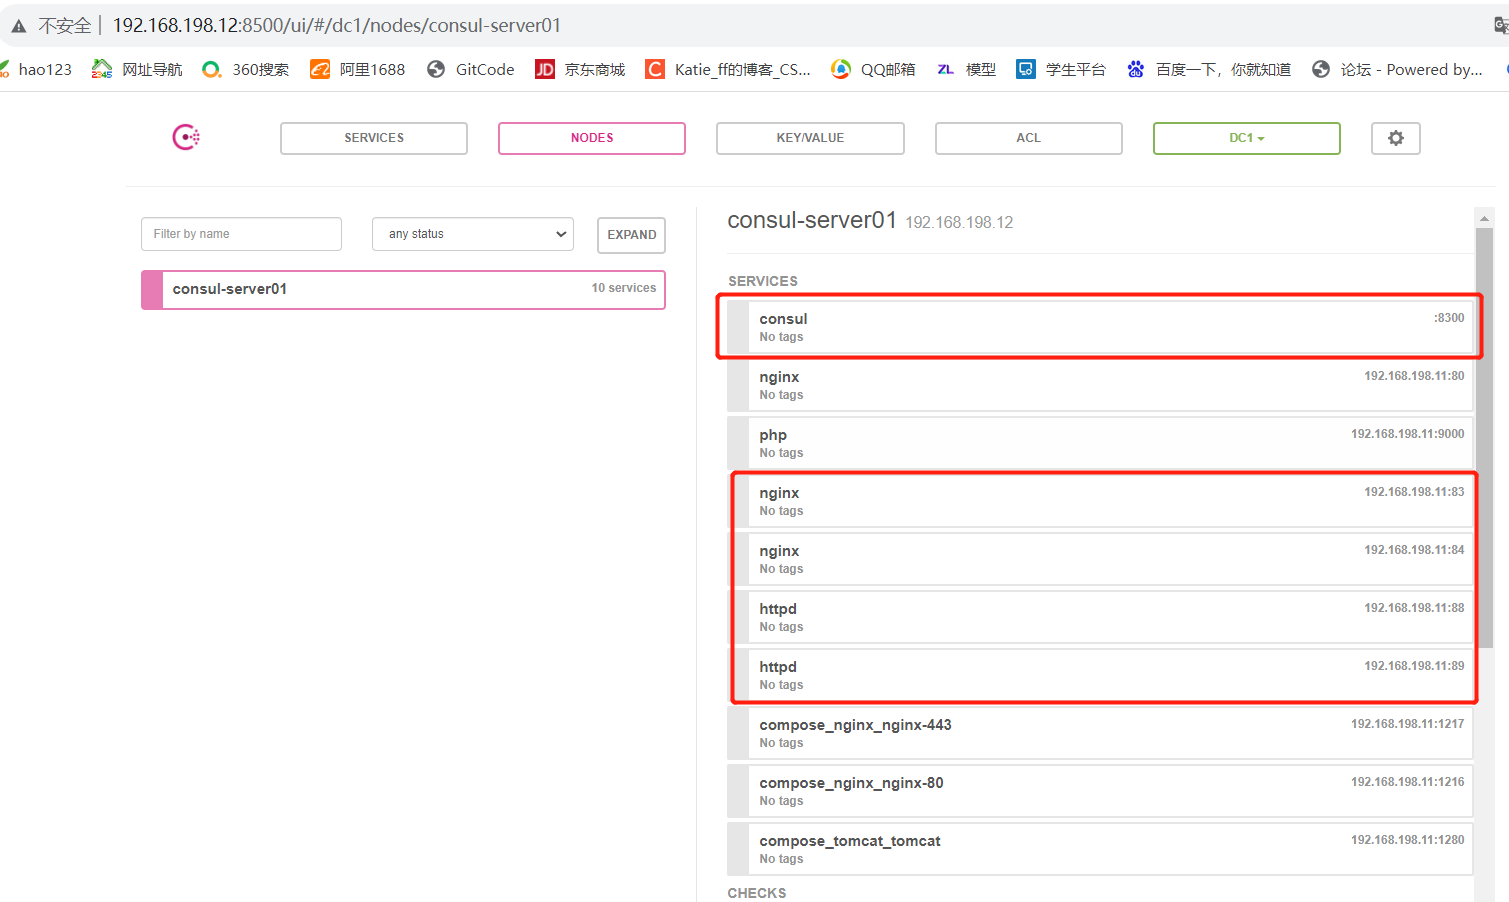Click the Consul logo icon
The height and width of the screenshot is (902, 1509).
[185, 137]
